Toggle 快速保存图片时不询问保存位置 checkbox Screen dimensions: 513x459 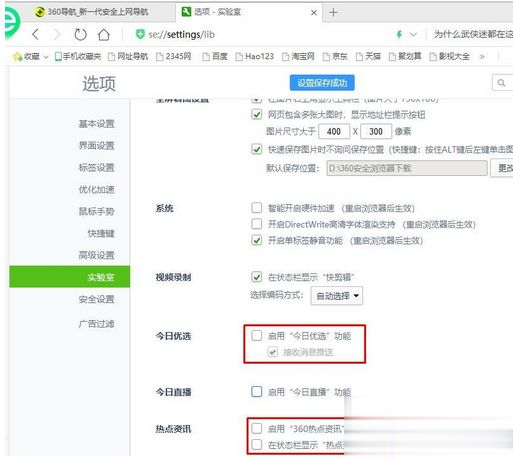tap(256, 149)
